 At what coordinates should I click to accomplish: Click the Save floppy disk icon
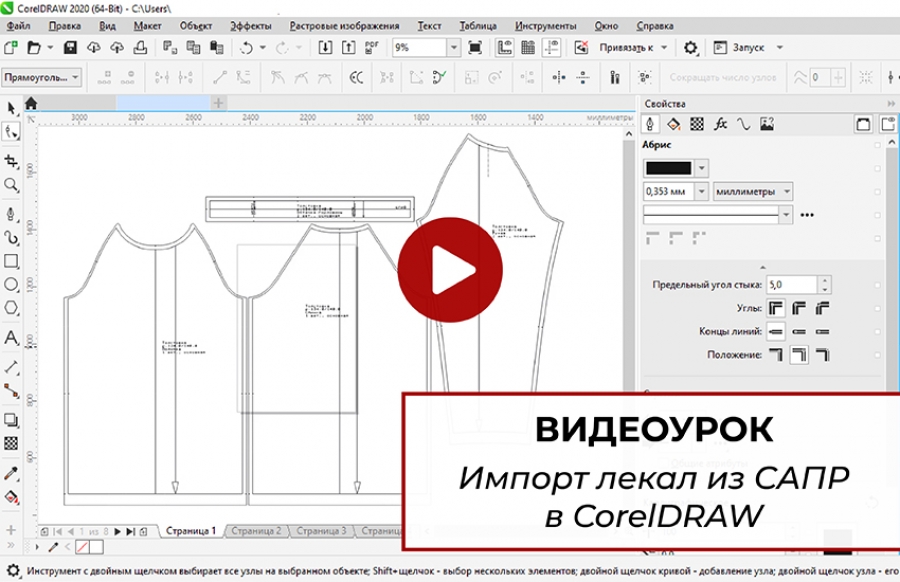click(x=70, y=48)
